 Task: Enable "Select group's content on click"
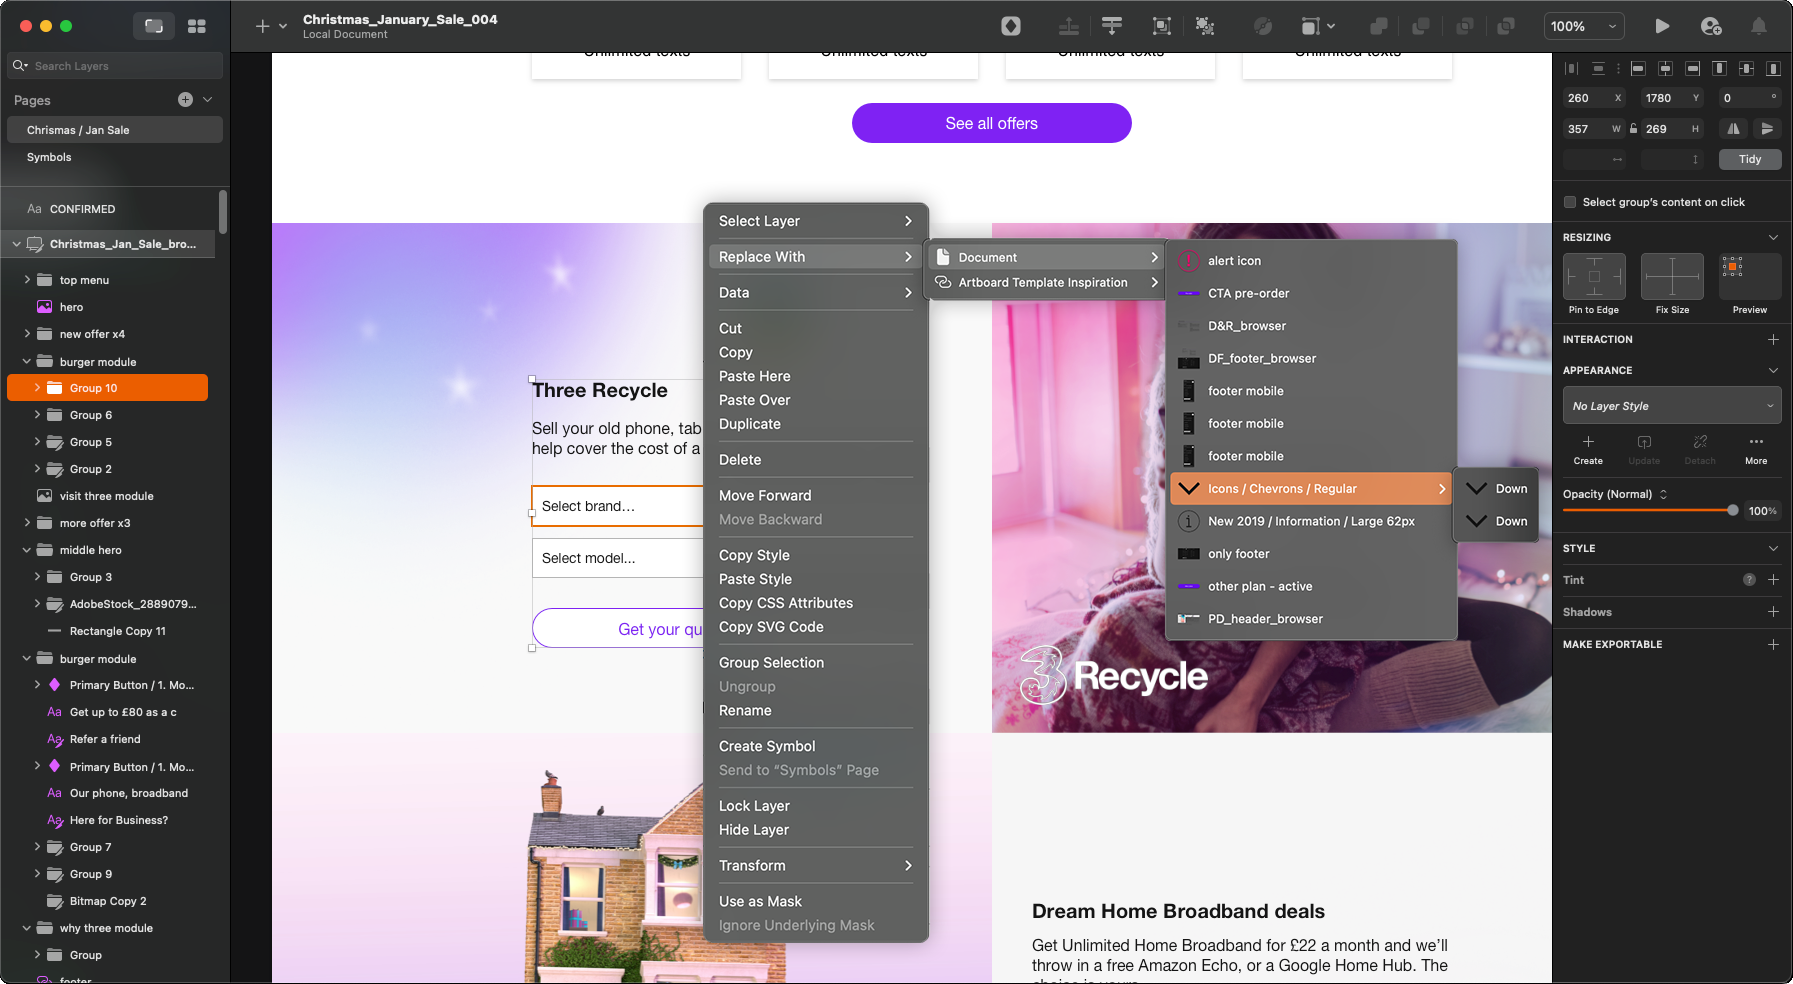[x=1570, y=202]
